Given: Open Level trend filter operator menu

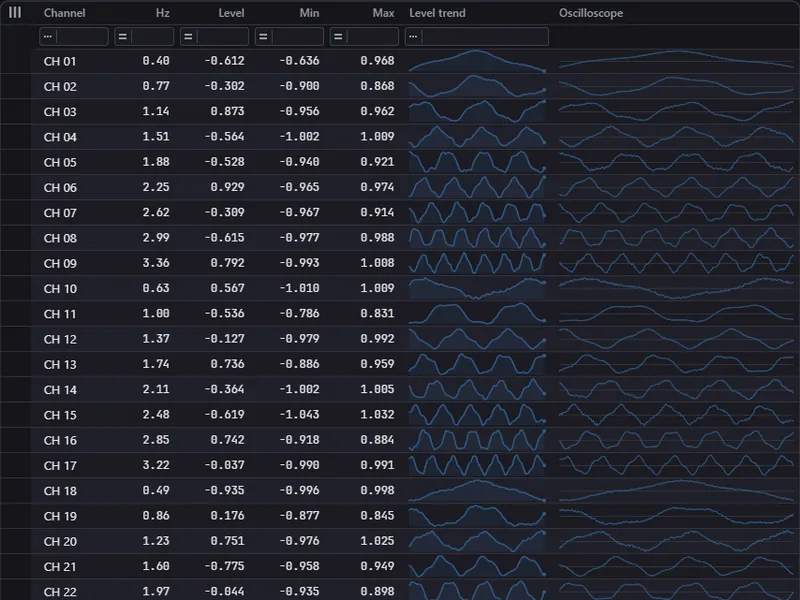Looking at the screenshot, I should 413,37.
